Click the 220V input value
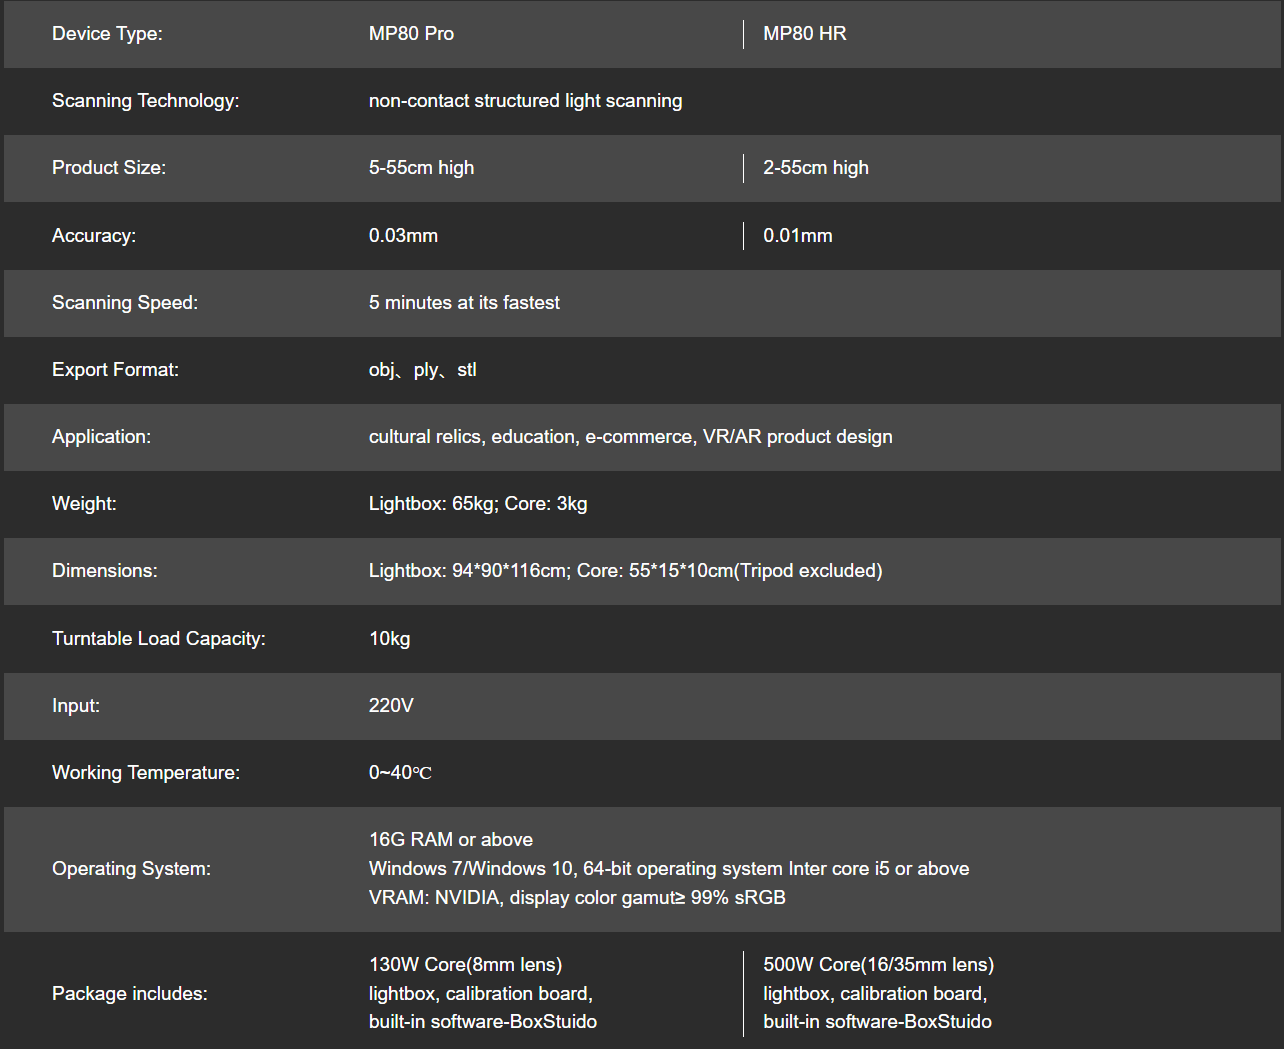 pyautogui.click(x=391, y=706)
